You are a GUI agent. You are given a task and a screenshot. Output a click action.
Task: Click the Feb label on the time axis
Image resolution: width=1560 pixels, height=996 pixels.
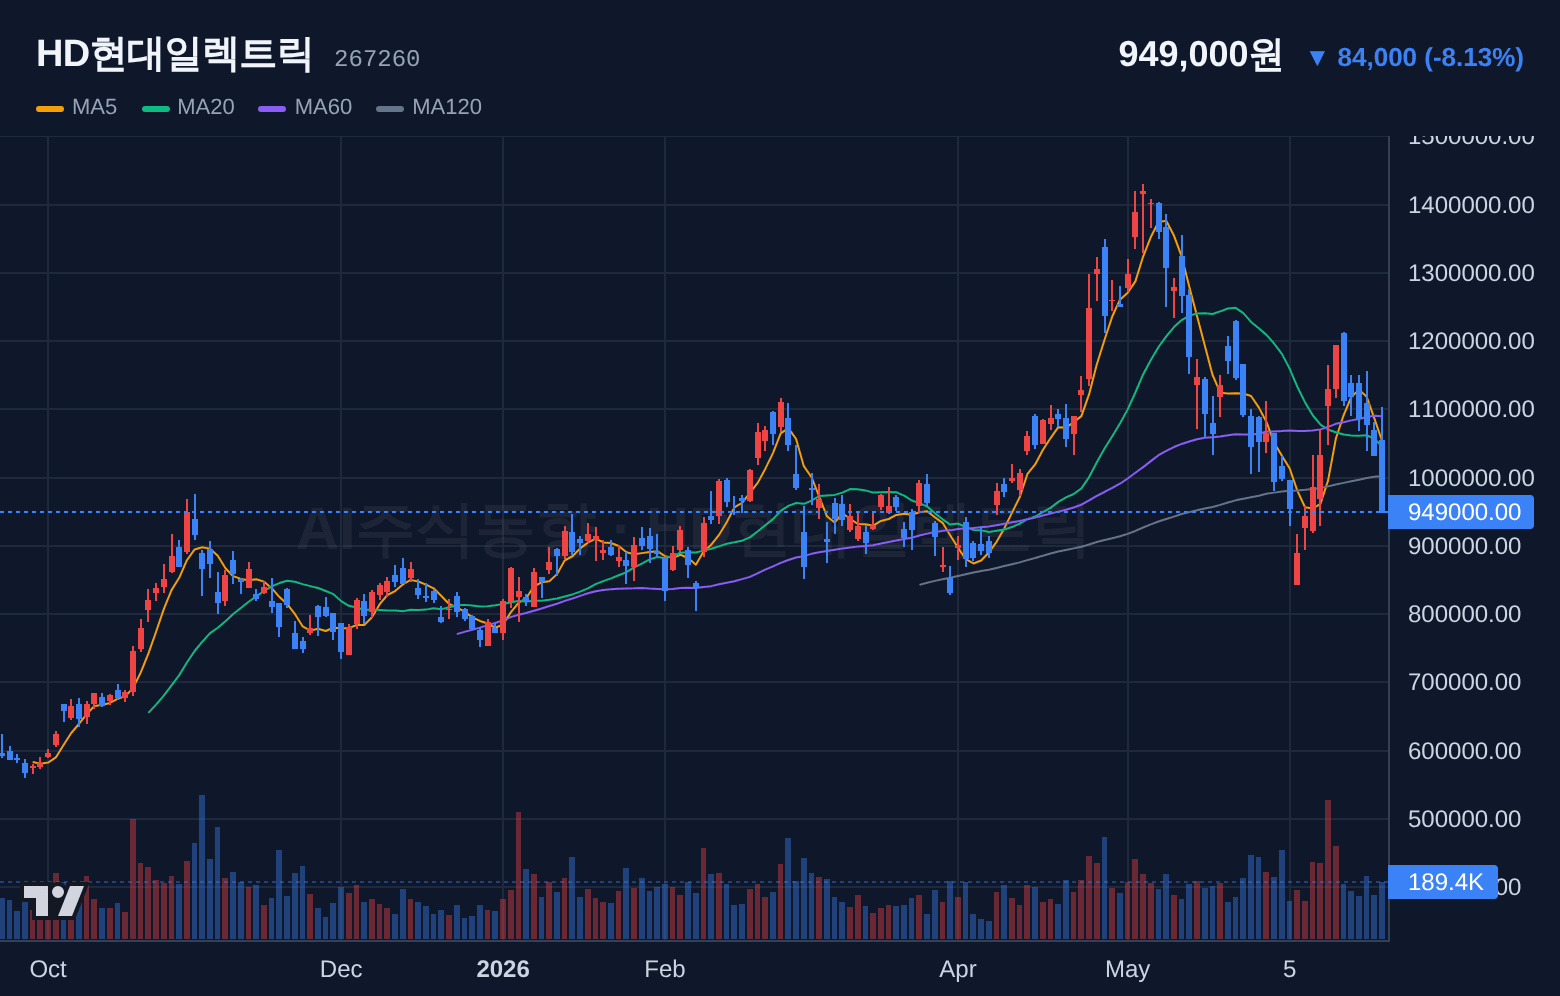click(665, 969)
